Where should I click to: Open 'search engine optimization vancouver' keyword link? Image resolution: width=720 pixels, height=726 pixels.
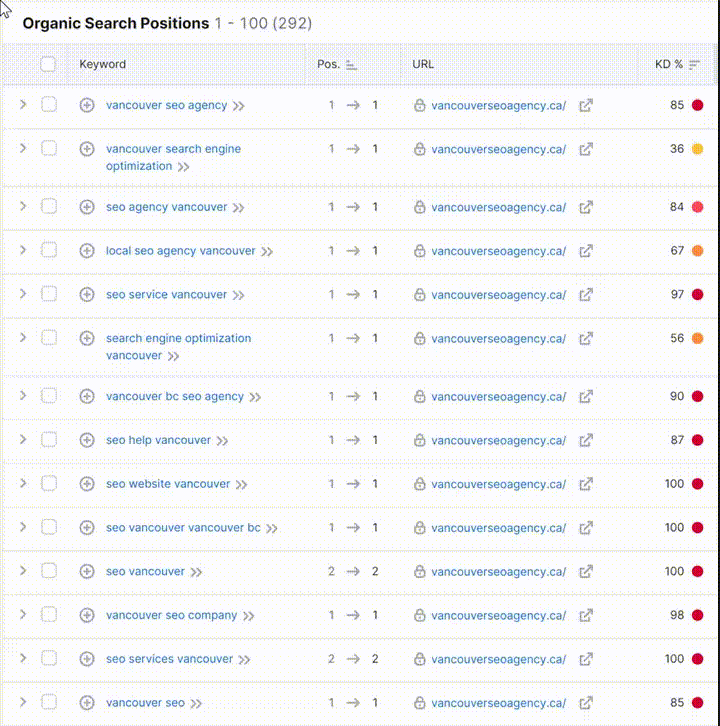point(178,347)
